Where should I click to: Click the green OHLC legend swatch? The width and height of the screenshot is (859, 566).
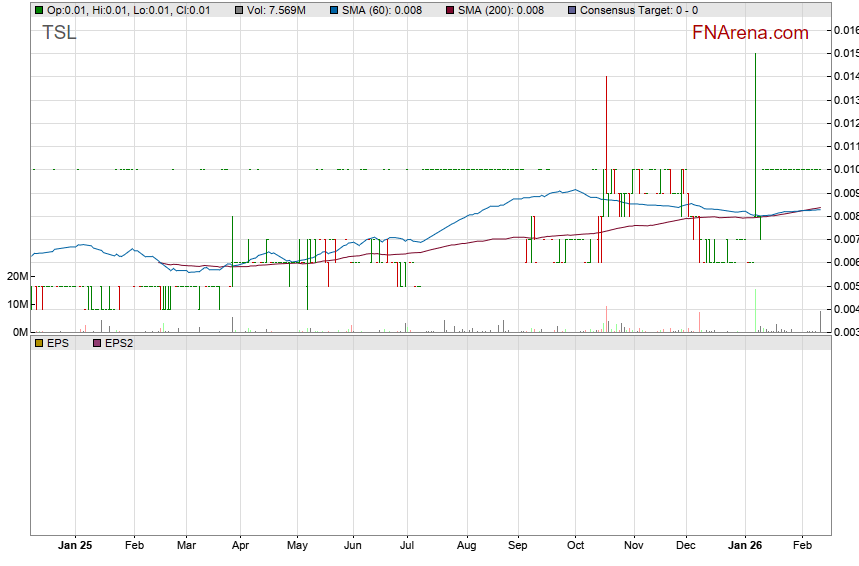click(38, 10)
